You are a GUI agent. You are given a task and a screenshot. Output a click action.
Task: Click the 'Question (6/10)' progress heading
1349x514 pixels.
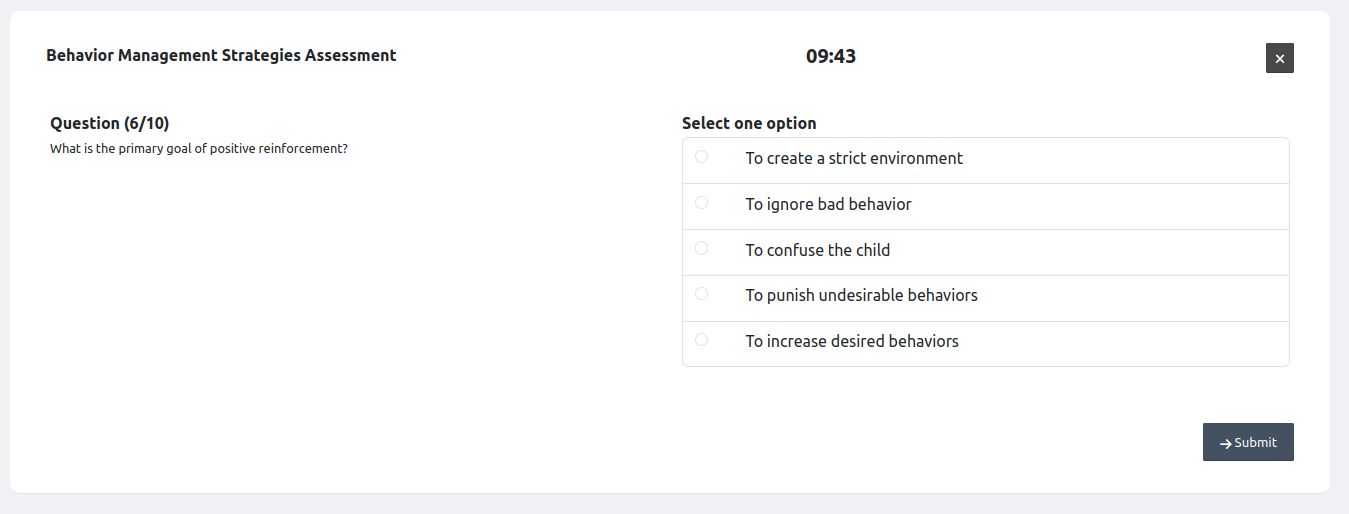tap(109, 123)
